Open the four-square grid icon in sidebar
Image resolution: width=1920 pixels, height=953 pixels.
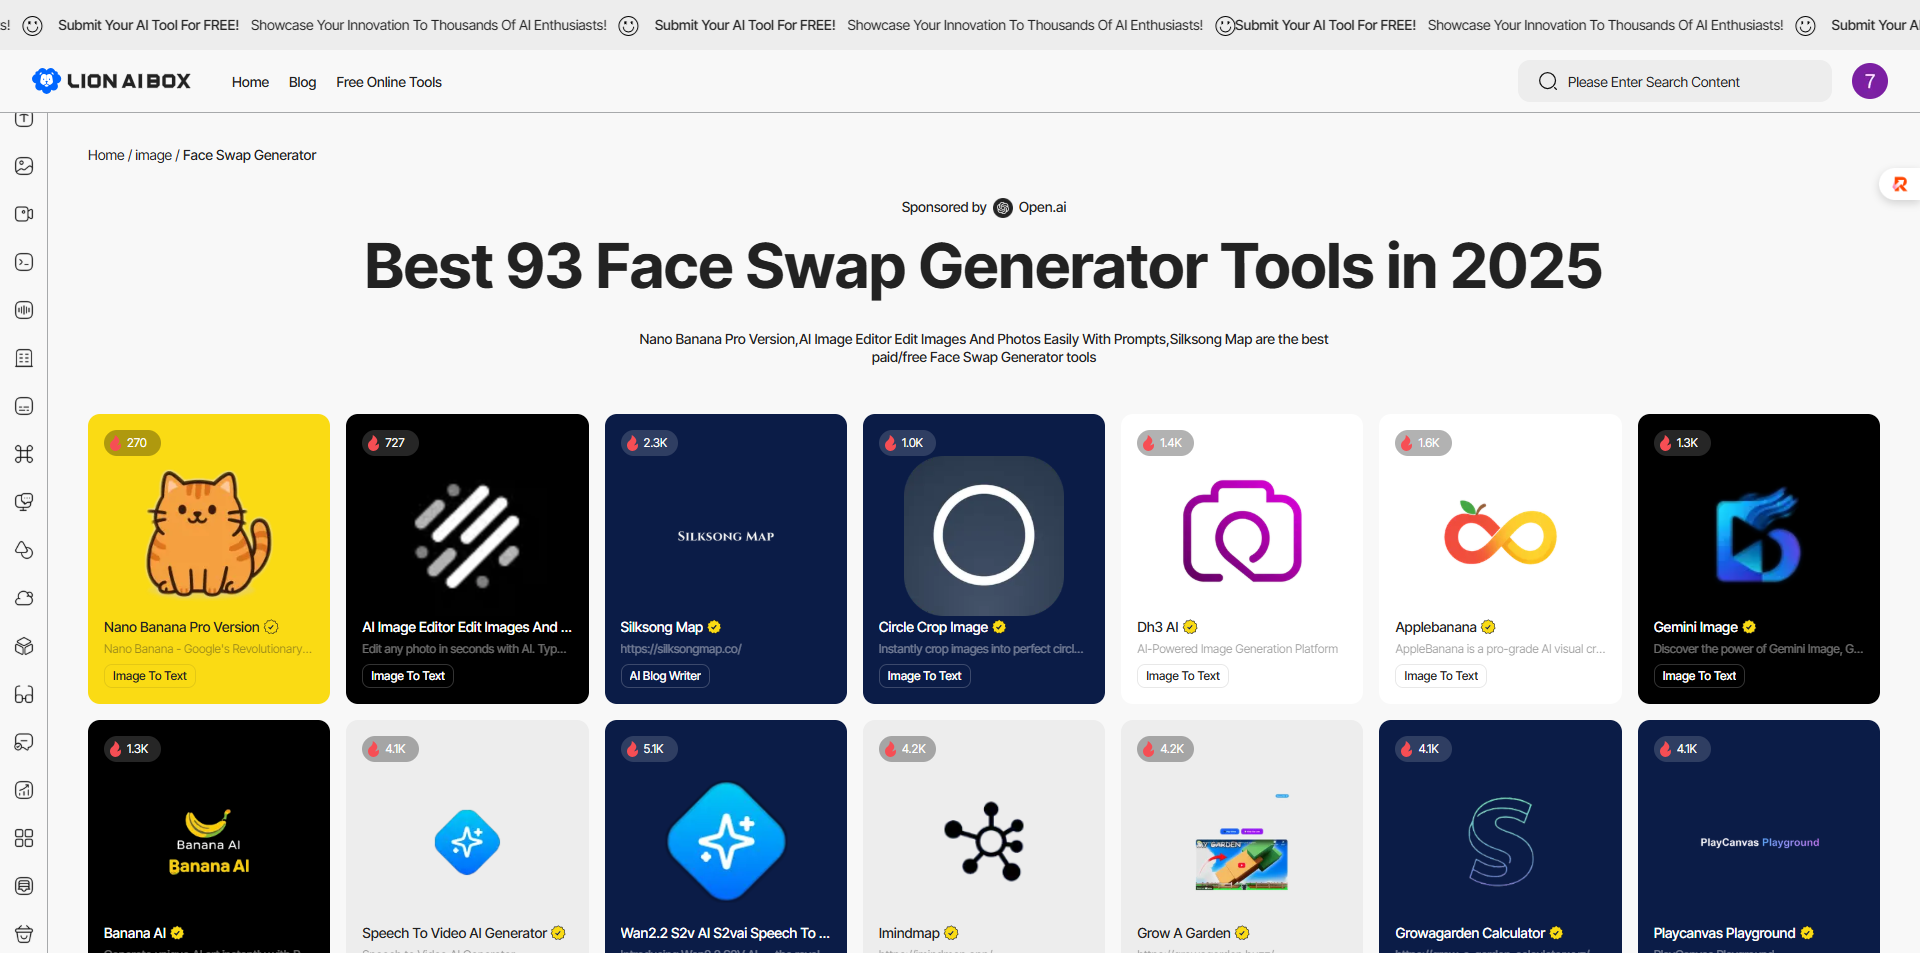(x=24, y=838)
